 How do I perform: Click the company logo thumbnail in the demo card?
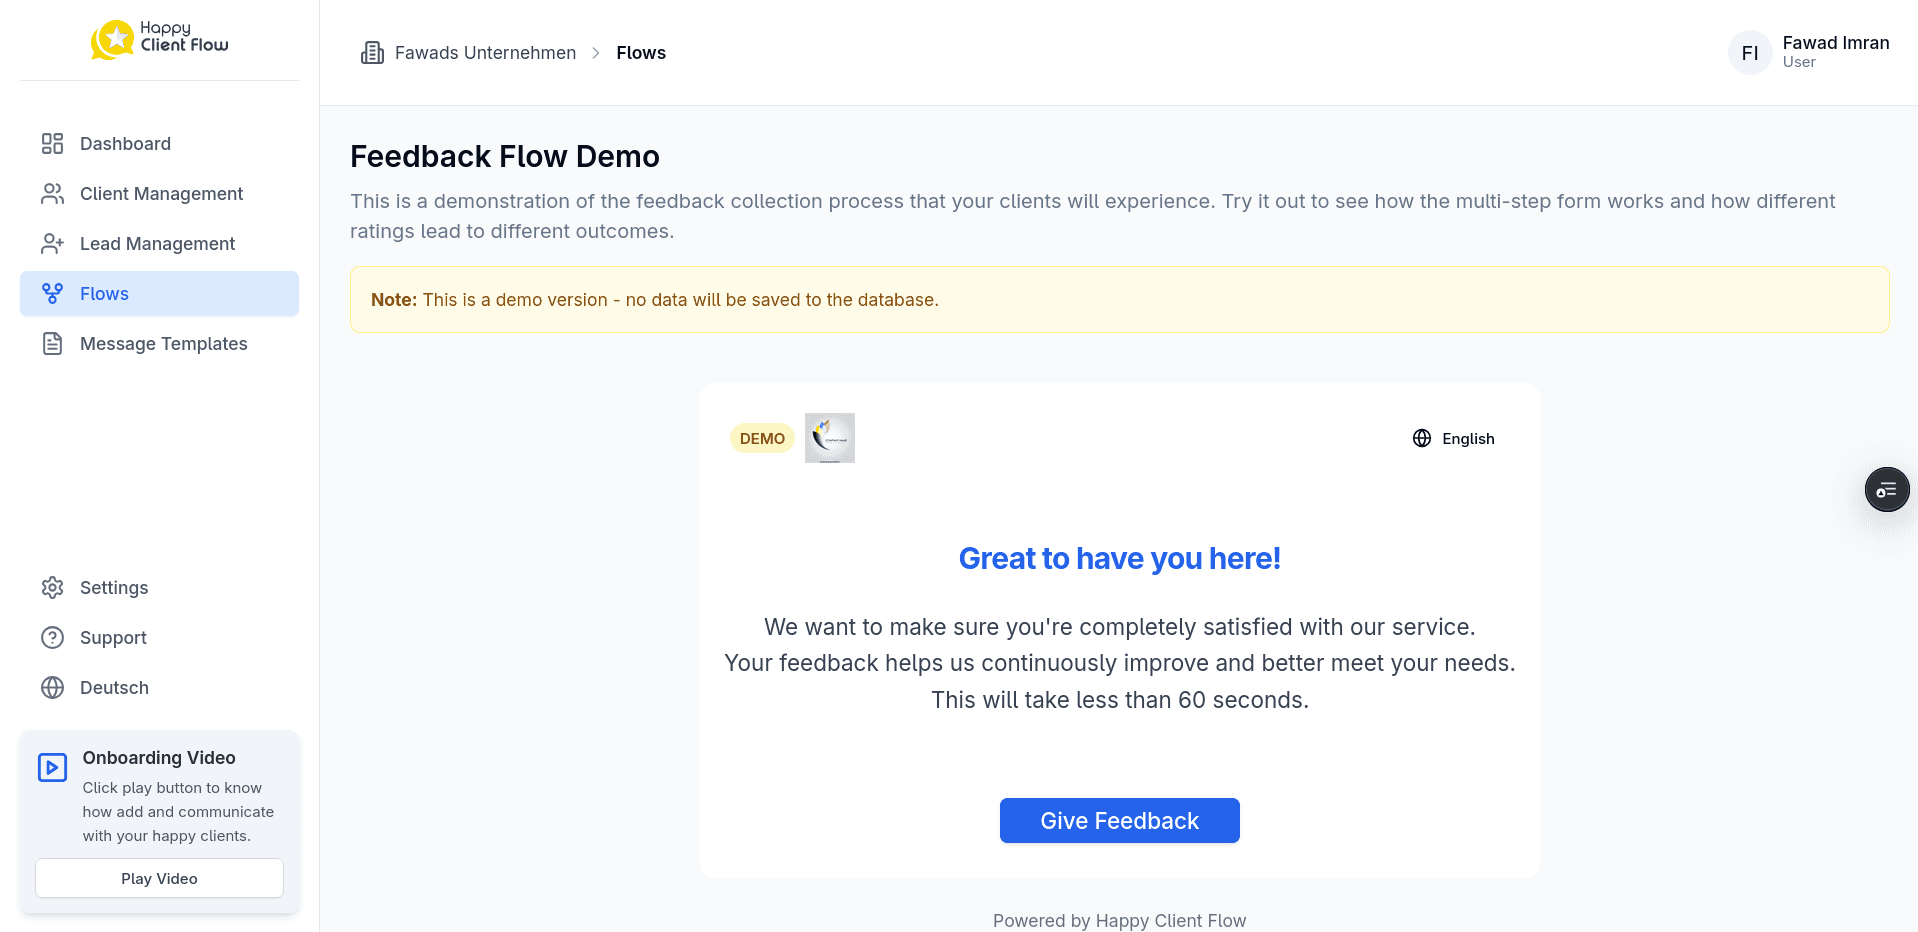[829, 438]
